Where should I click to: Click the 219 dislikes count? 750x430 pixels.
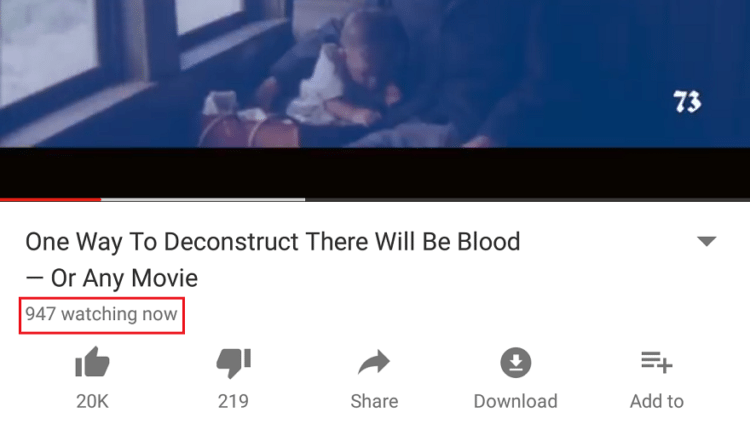233,401
